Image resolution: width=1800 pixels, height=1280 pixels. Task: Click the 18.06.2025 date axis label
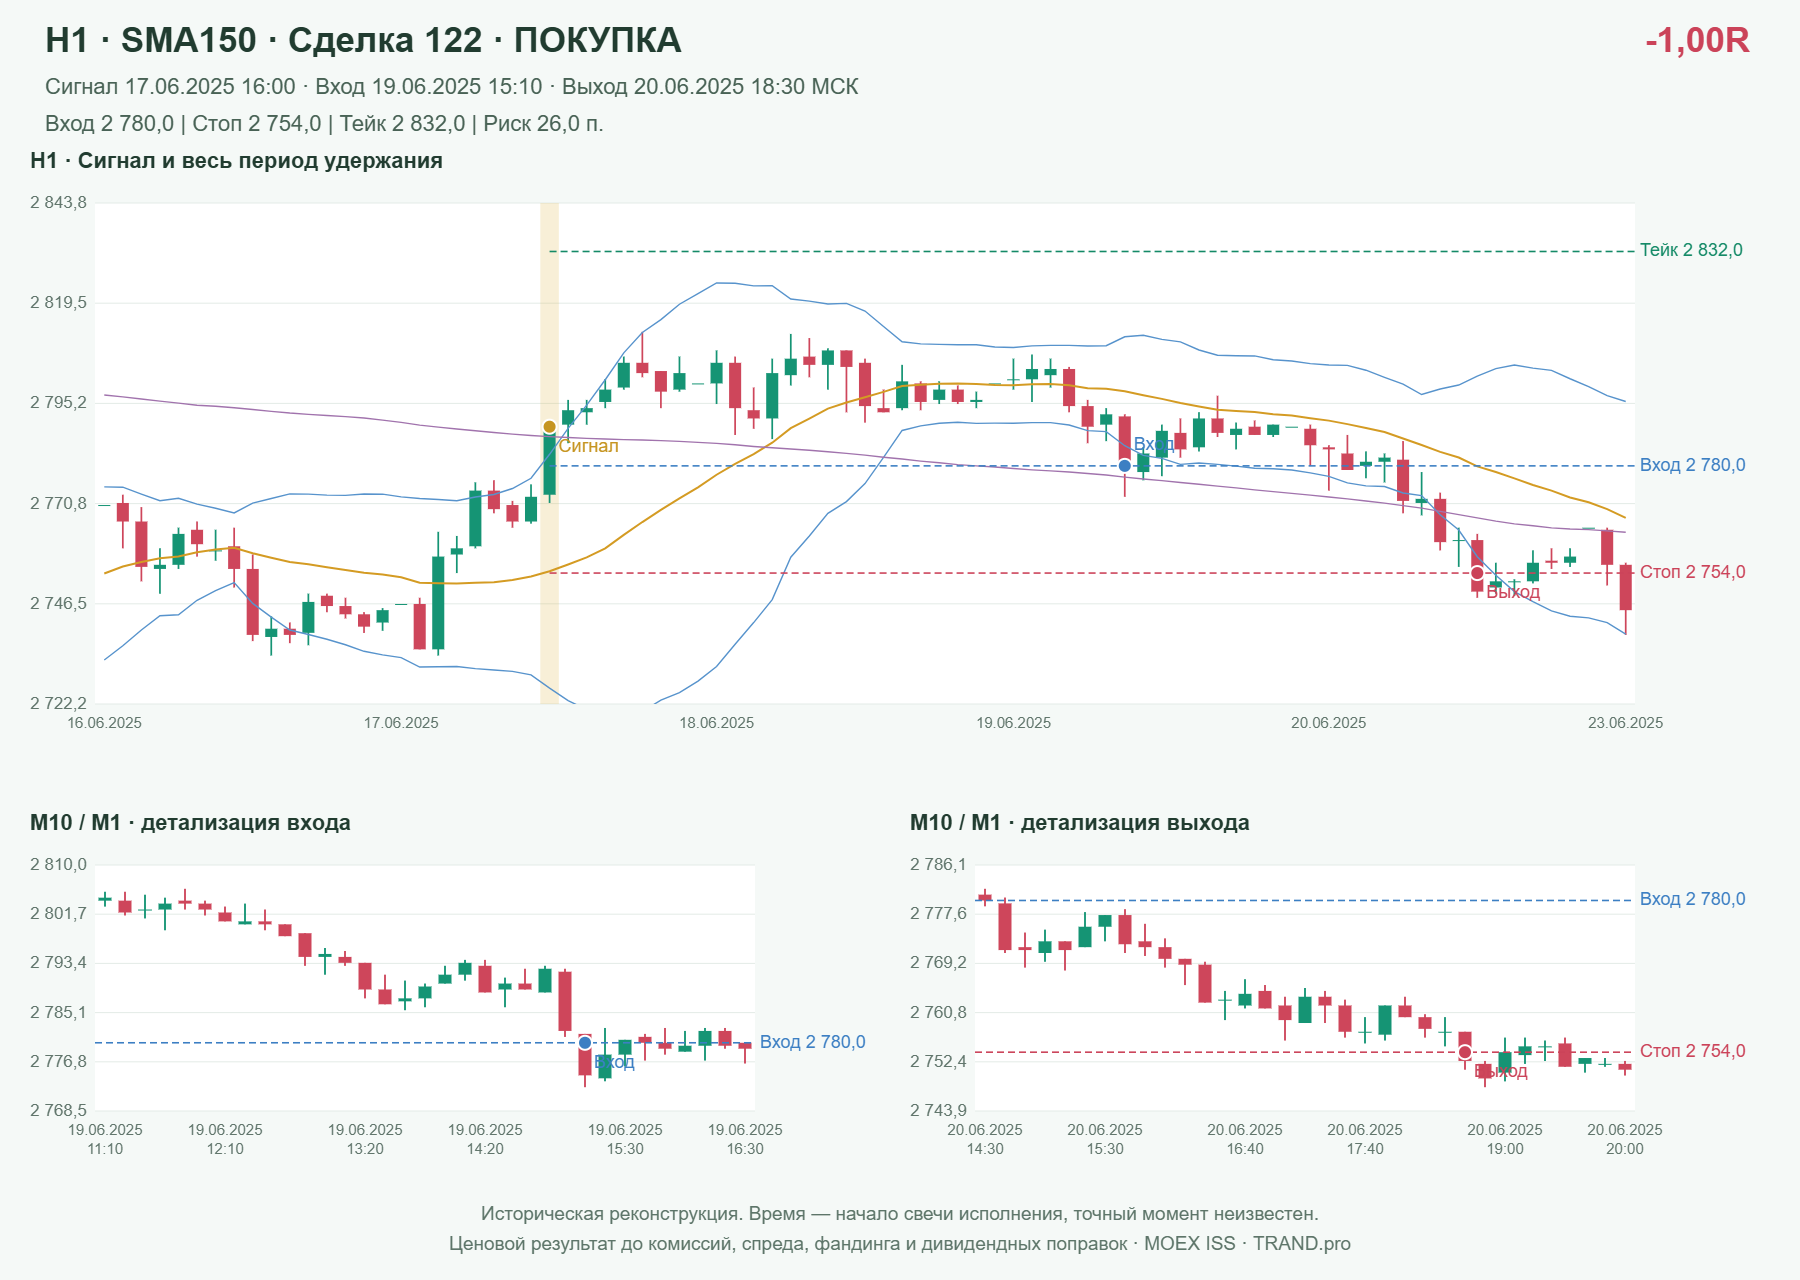[x=717, y=723]
